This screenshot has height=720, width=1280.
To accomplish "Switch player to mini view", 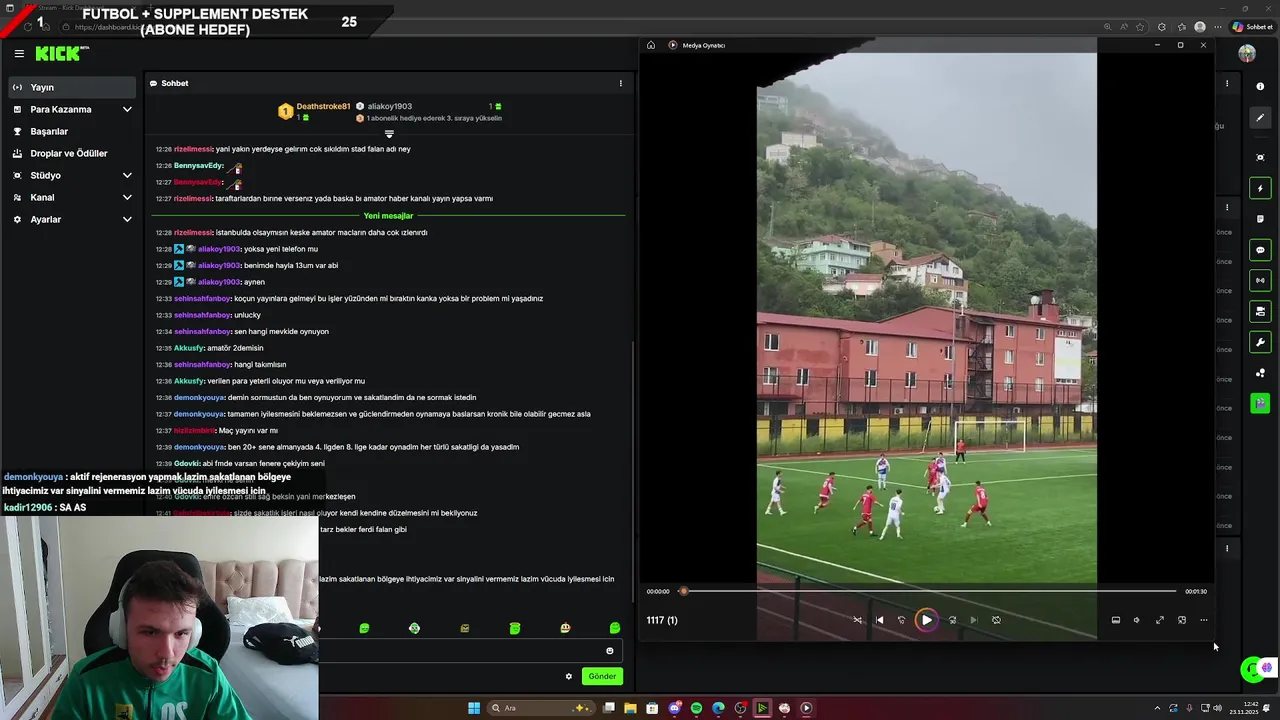I will [x=1182, y=620].
